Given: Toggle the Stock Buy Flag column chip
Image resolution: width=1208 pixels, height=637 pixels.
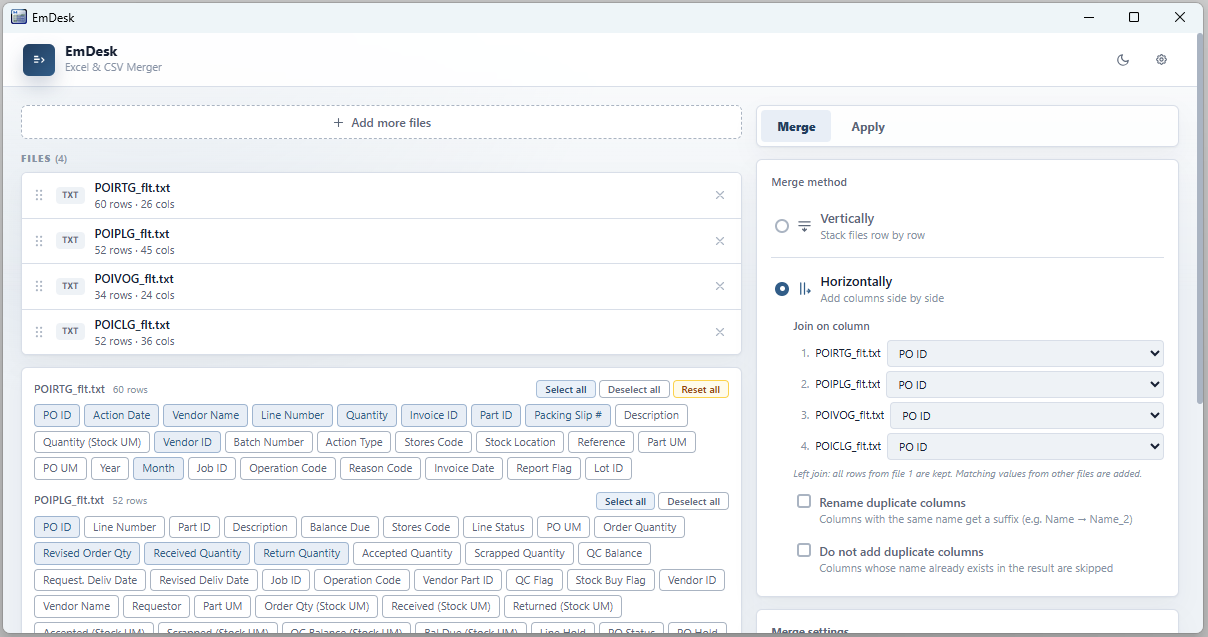Looking at the screenshot, I should (x=610, y=580).
